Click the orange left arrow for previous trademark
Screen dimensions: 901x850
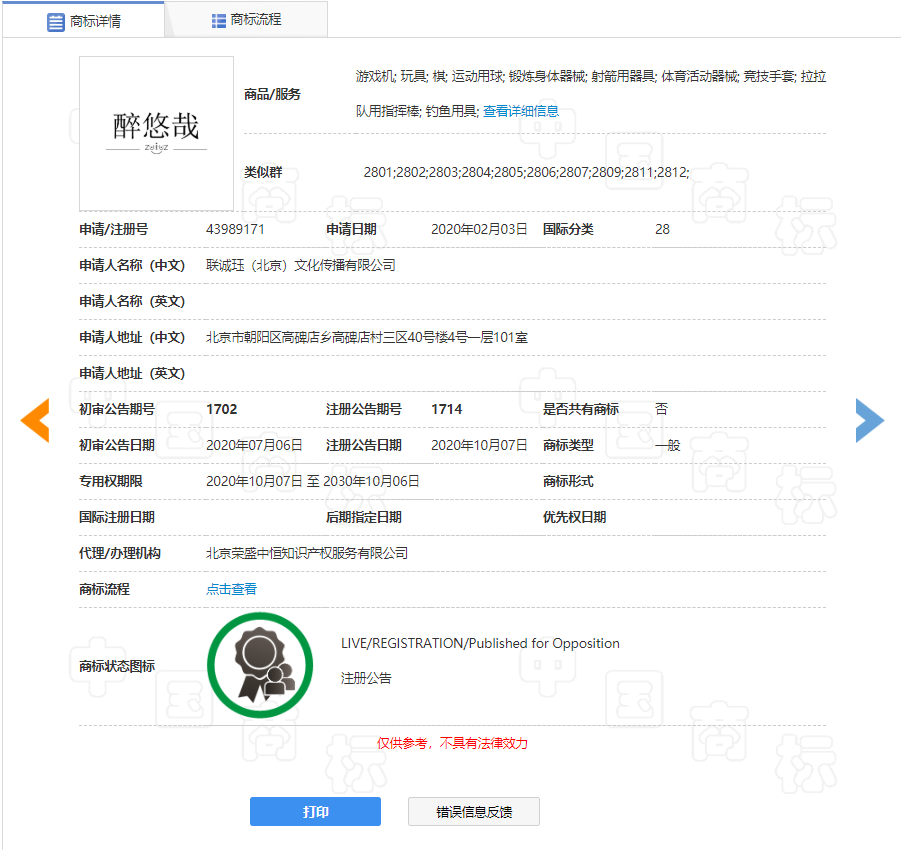[35, 420]
